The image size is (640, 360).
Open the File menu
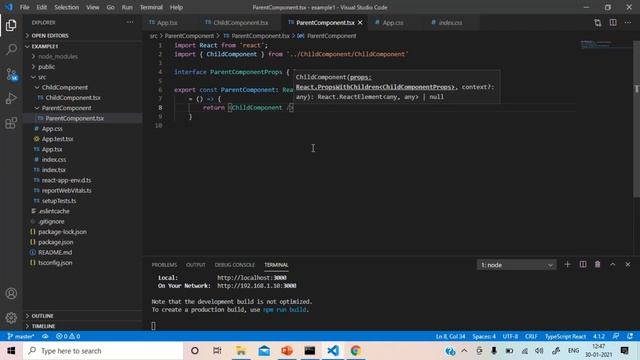click(x=24, y=7)
